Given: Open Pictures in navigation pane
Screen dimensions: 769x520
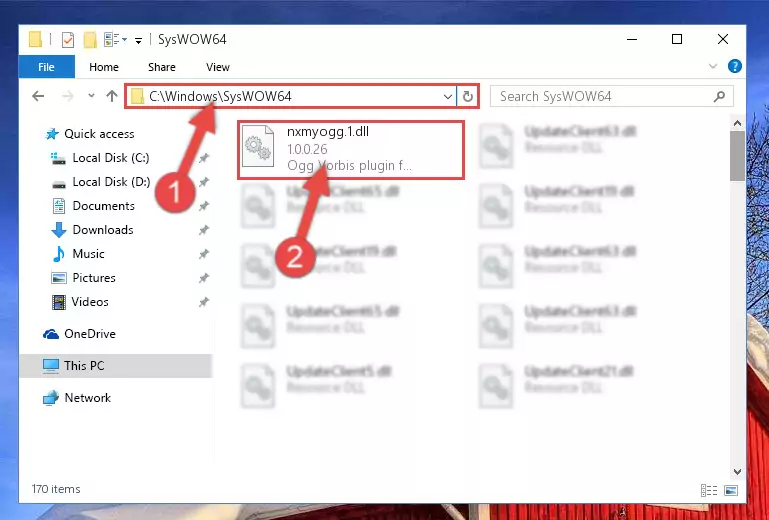Looking at the screenshot, I should point(94,278).
